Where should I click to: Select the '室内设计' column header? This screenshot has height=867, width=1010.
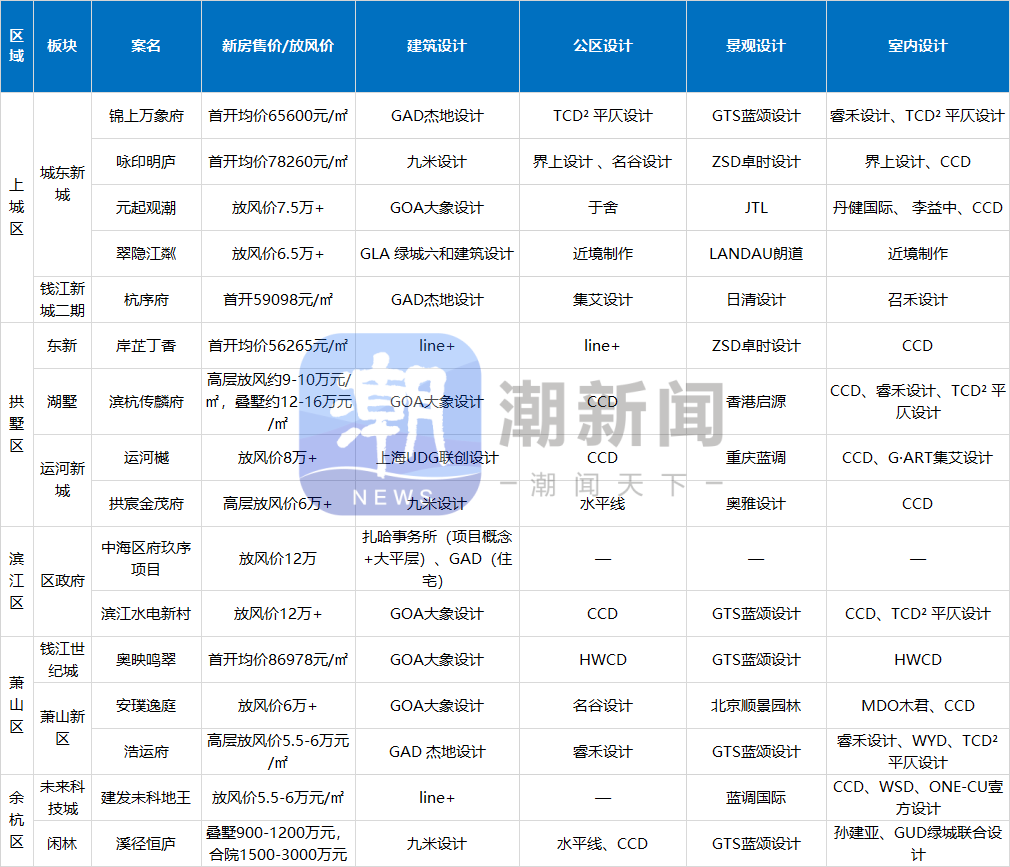pos(918,46)
